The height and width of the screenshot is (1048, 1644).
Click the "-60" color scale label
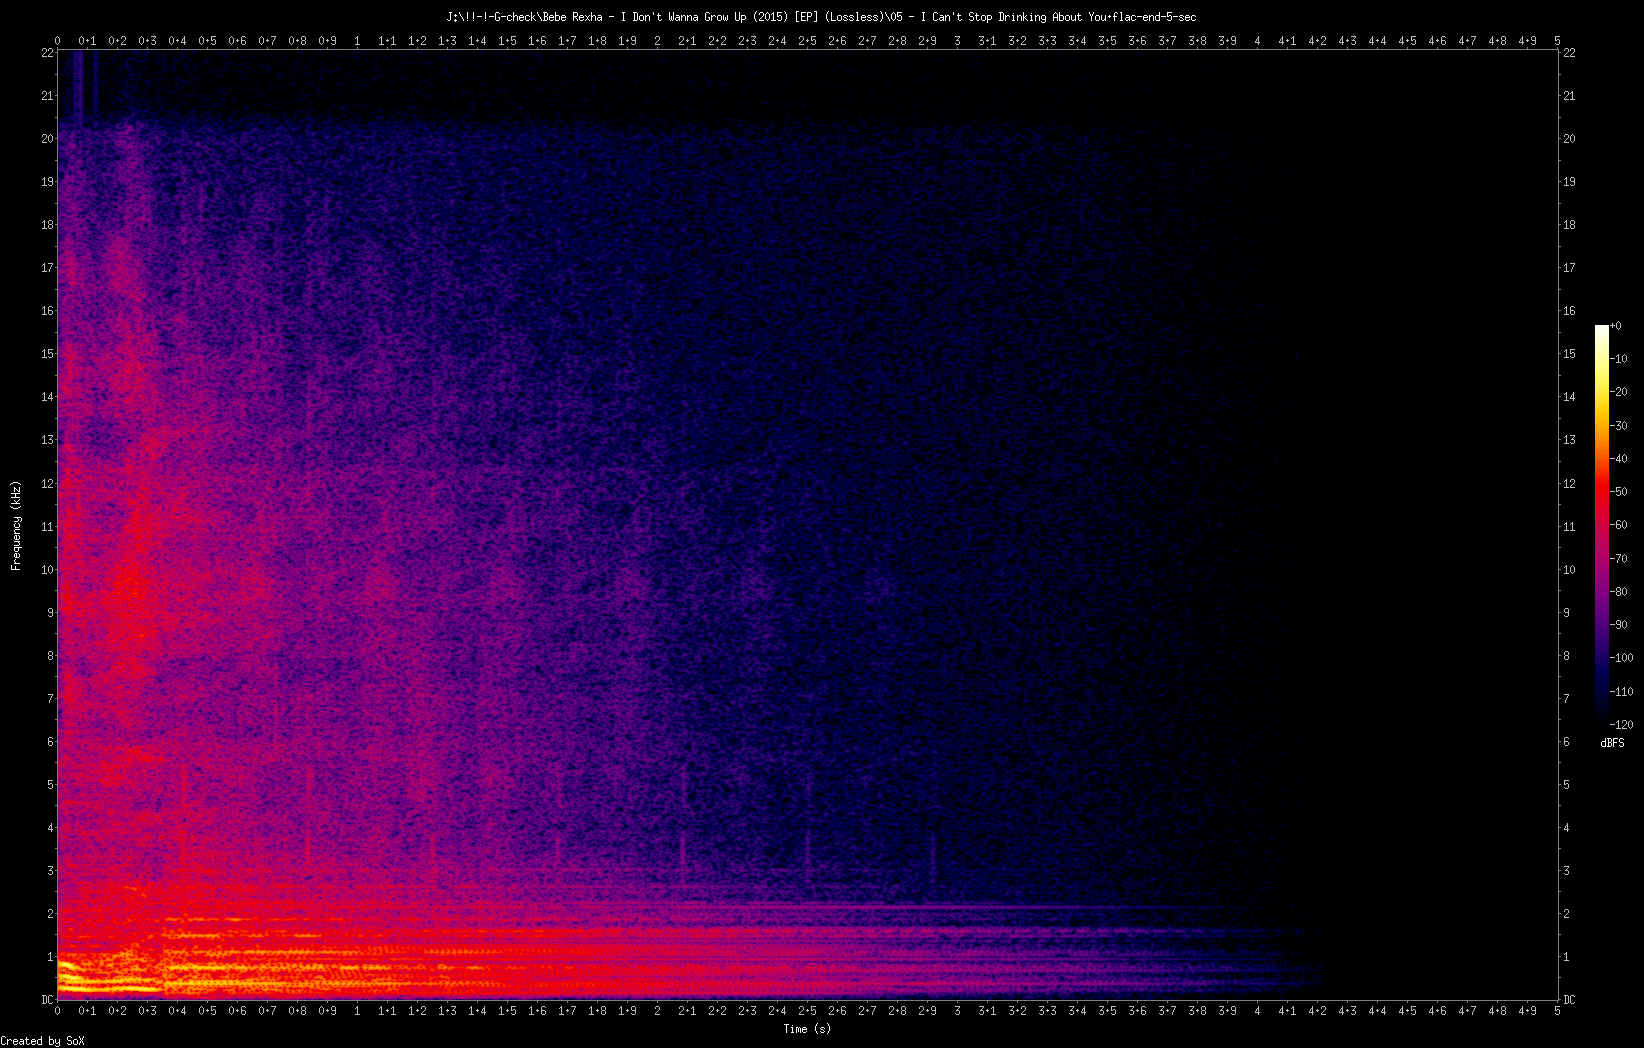coord(1619,525)
